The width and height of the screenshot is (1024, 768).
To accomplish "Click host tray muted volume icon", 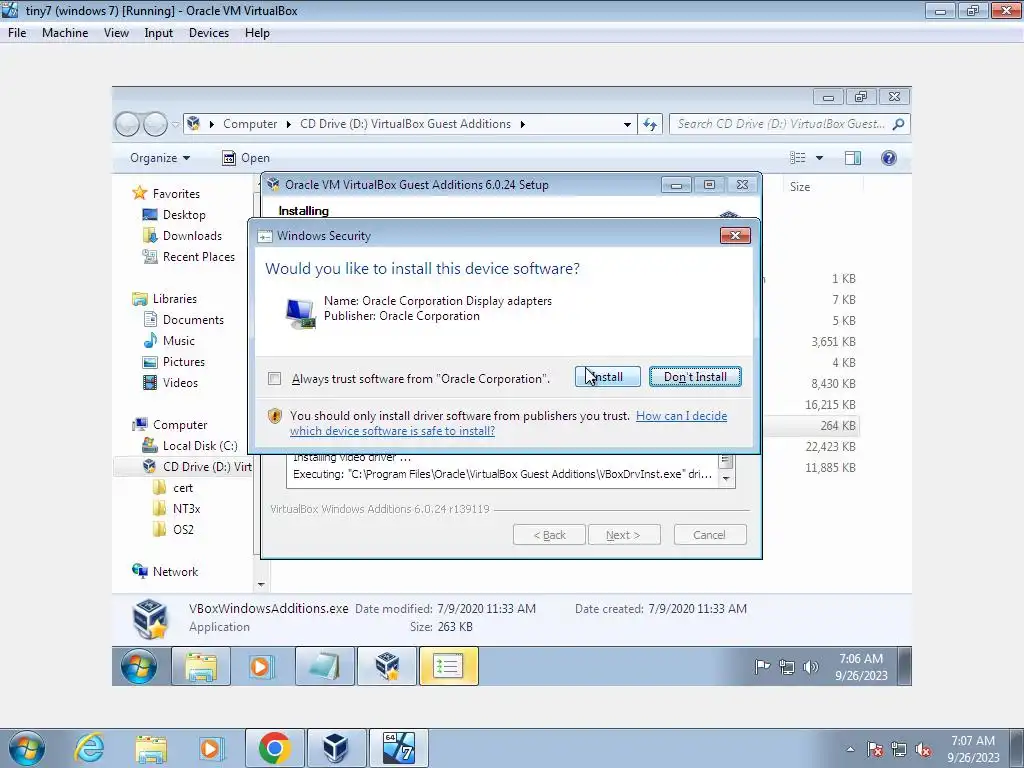I will coord(923,750).
